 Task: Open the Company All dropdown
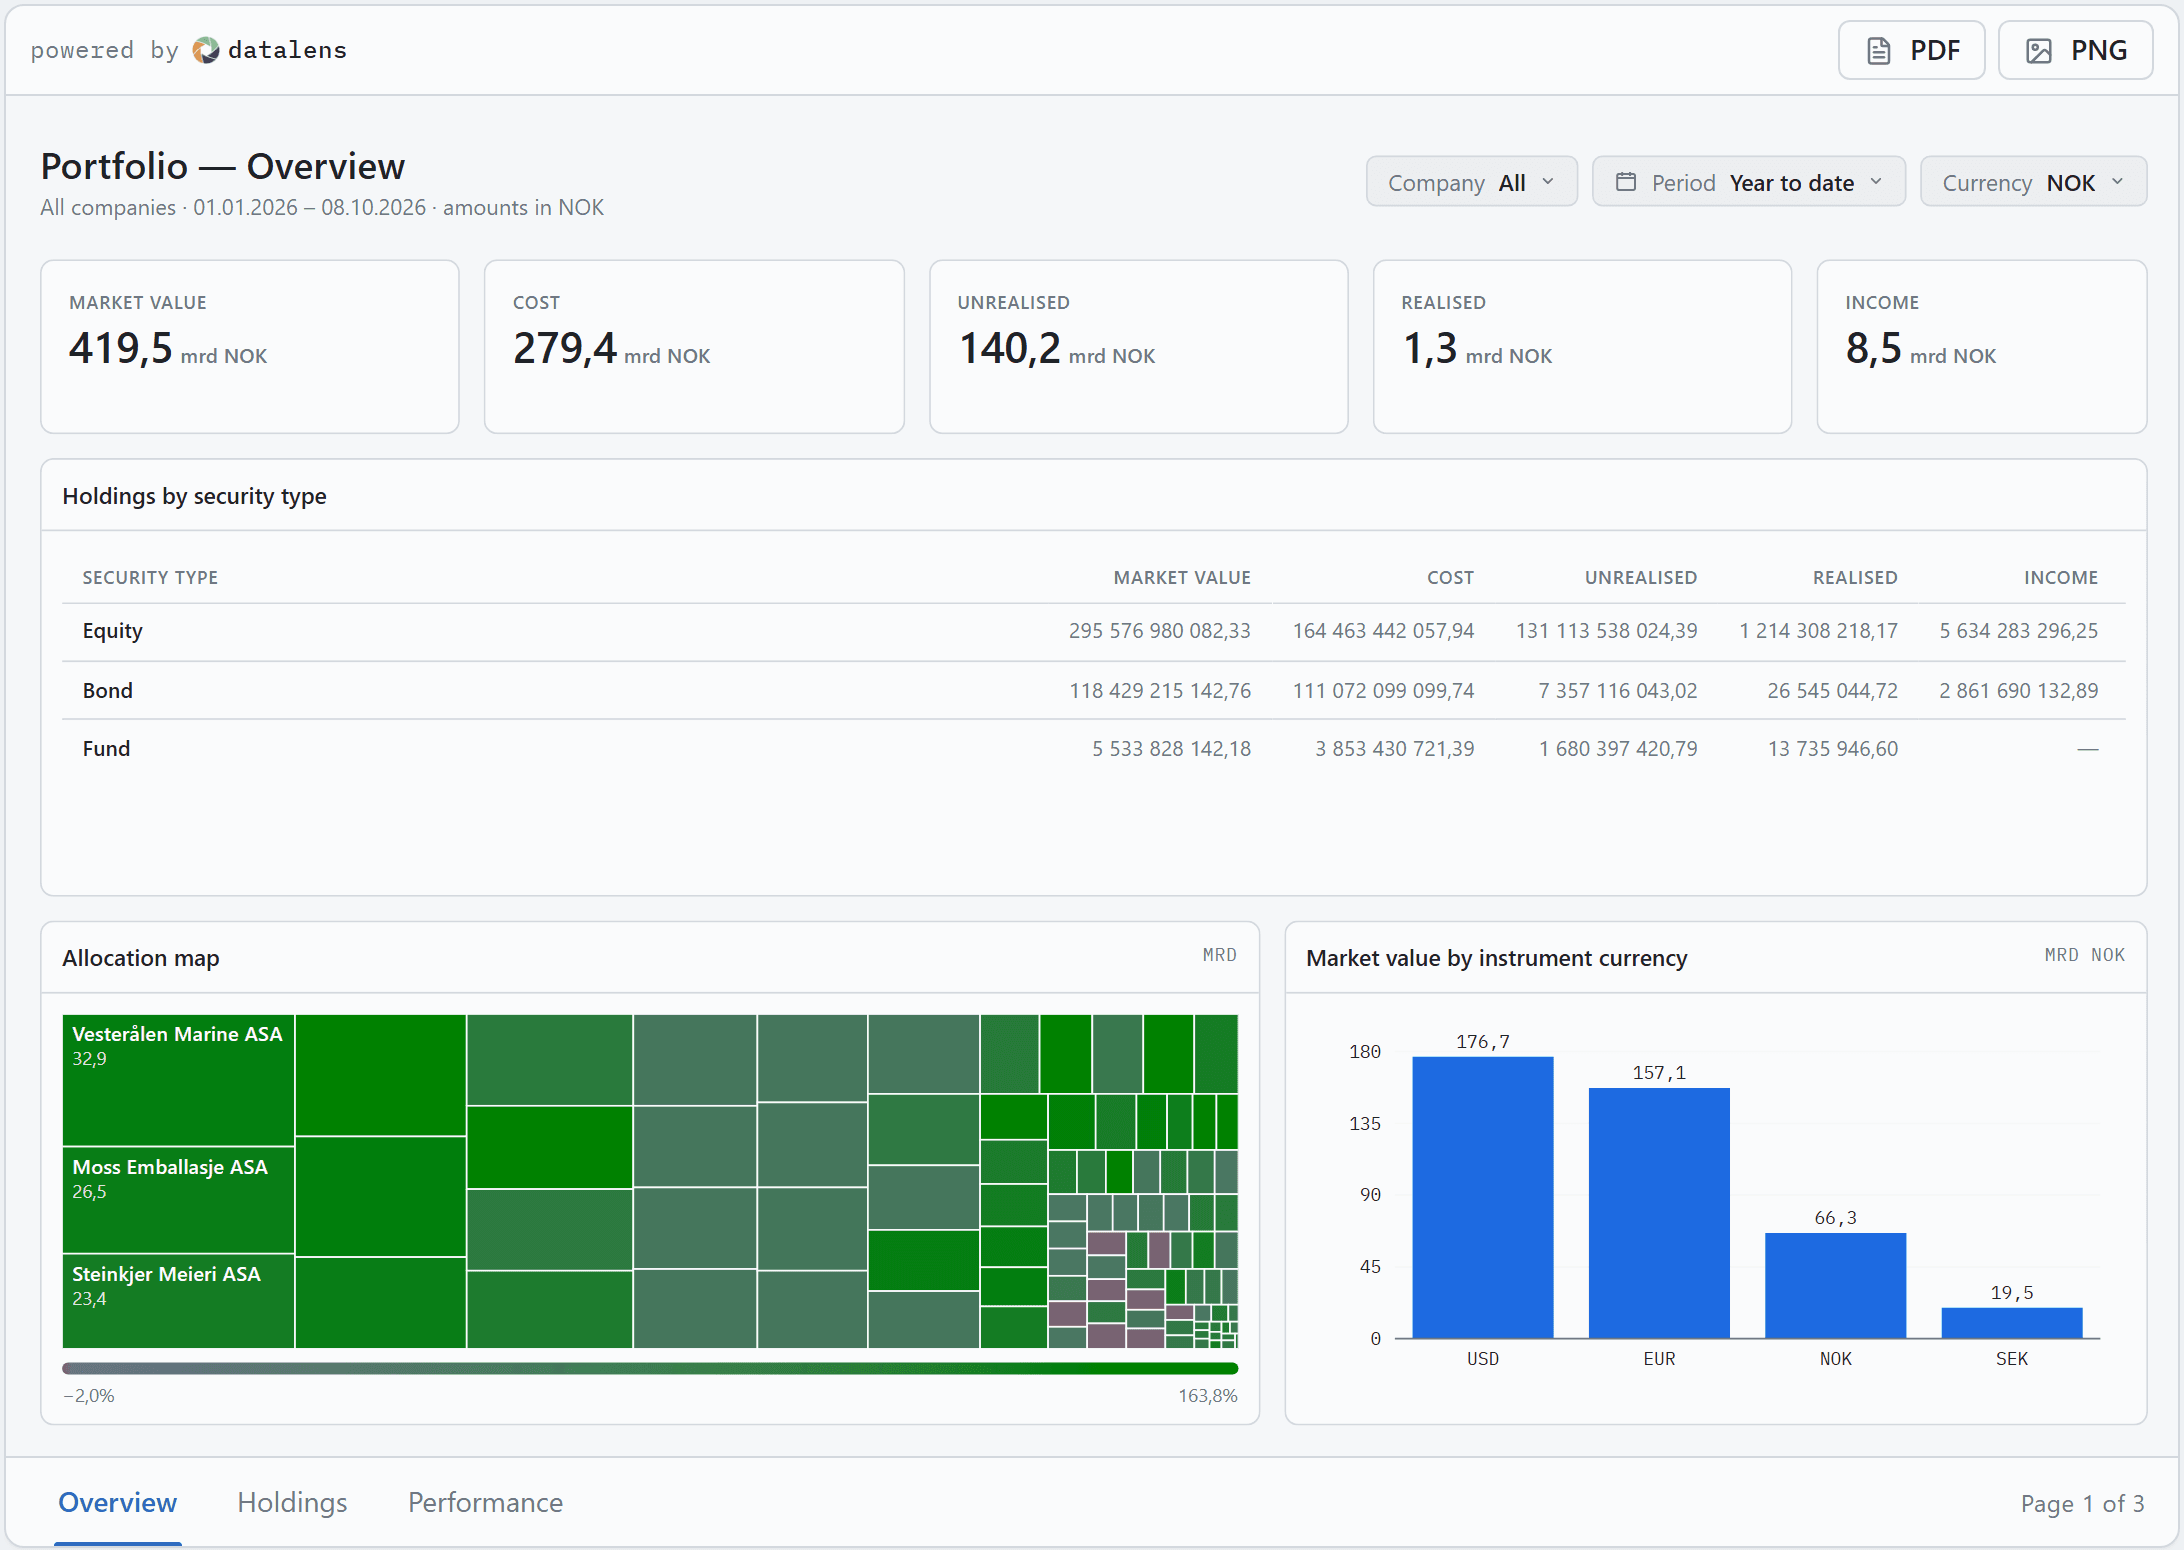pos(1472,182)
